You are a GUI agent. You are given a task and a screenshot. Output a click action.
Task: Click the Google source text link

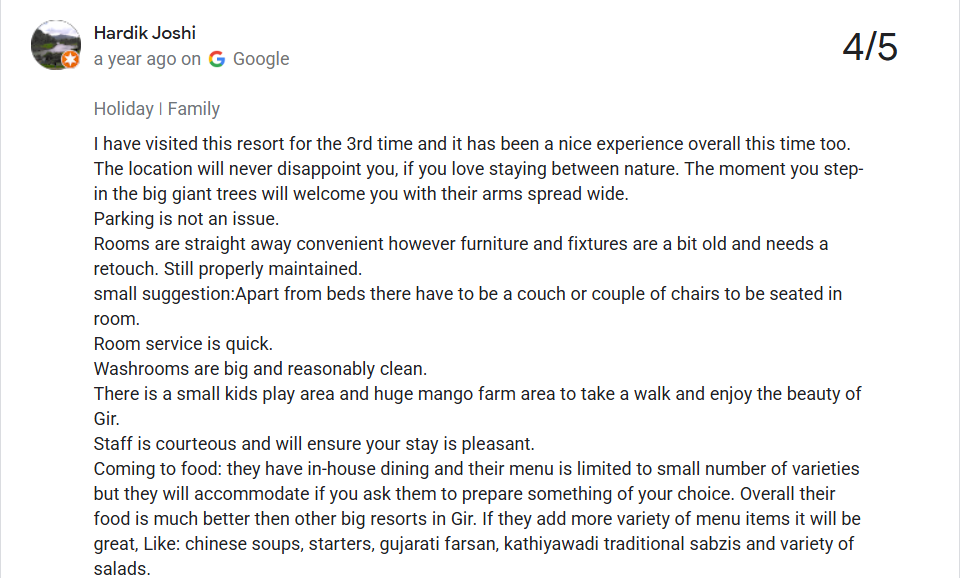(x=261, y=59)
